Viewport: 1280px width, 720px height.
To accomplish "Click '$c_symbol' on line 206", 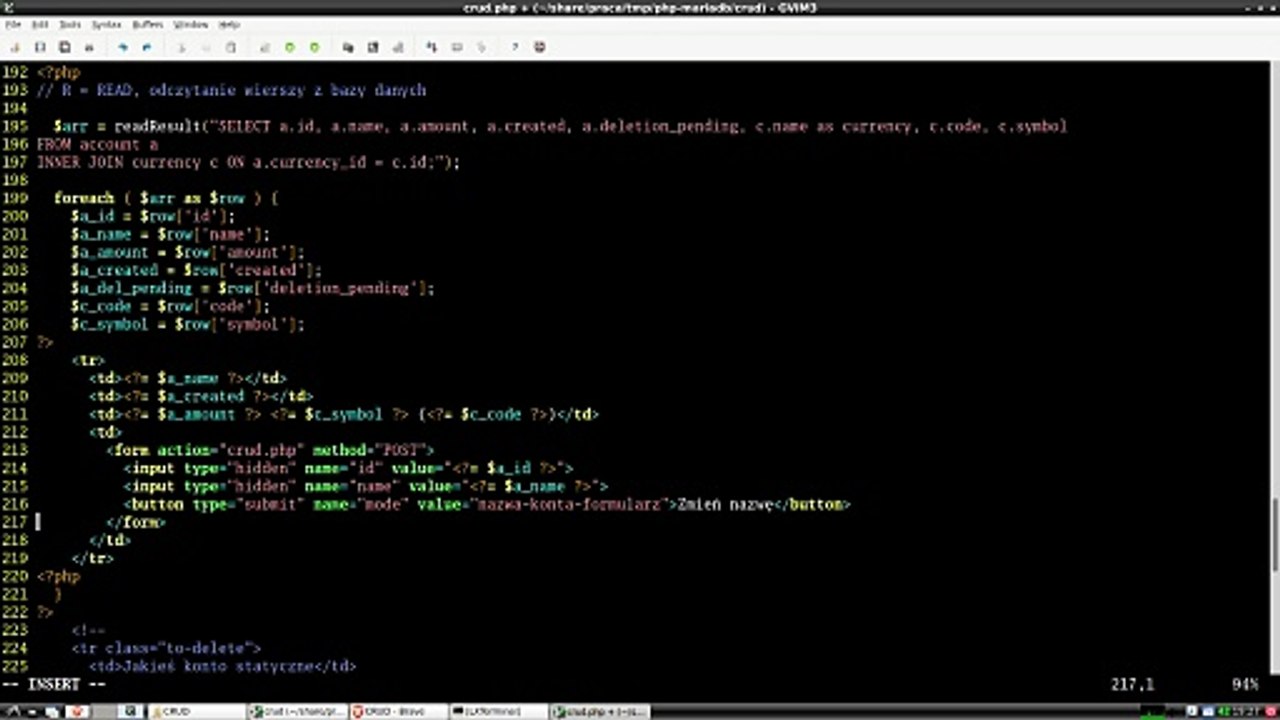I will (x=110, y=324).
